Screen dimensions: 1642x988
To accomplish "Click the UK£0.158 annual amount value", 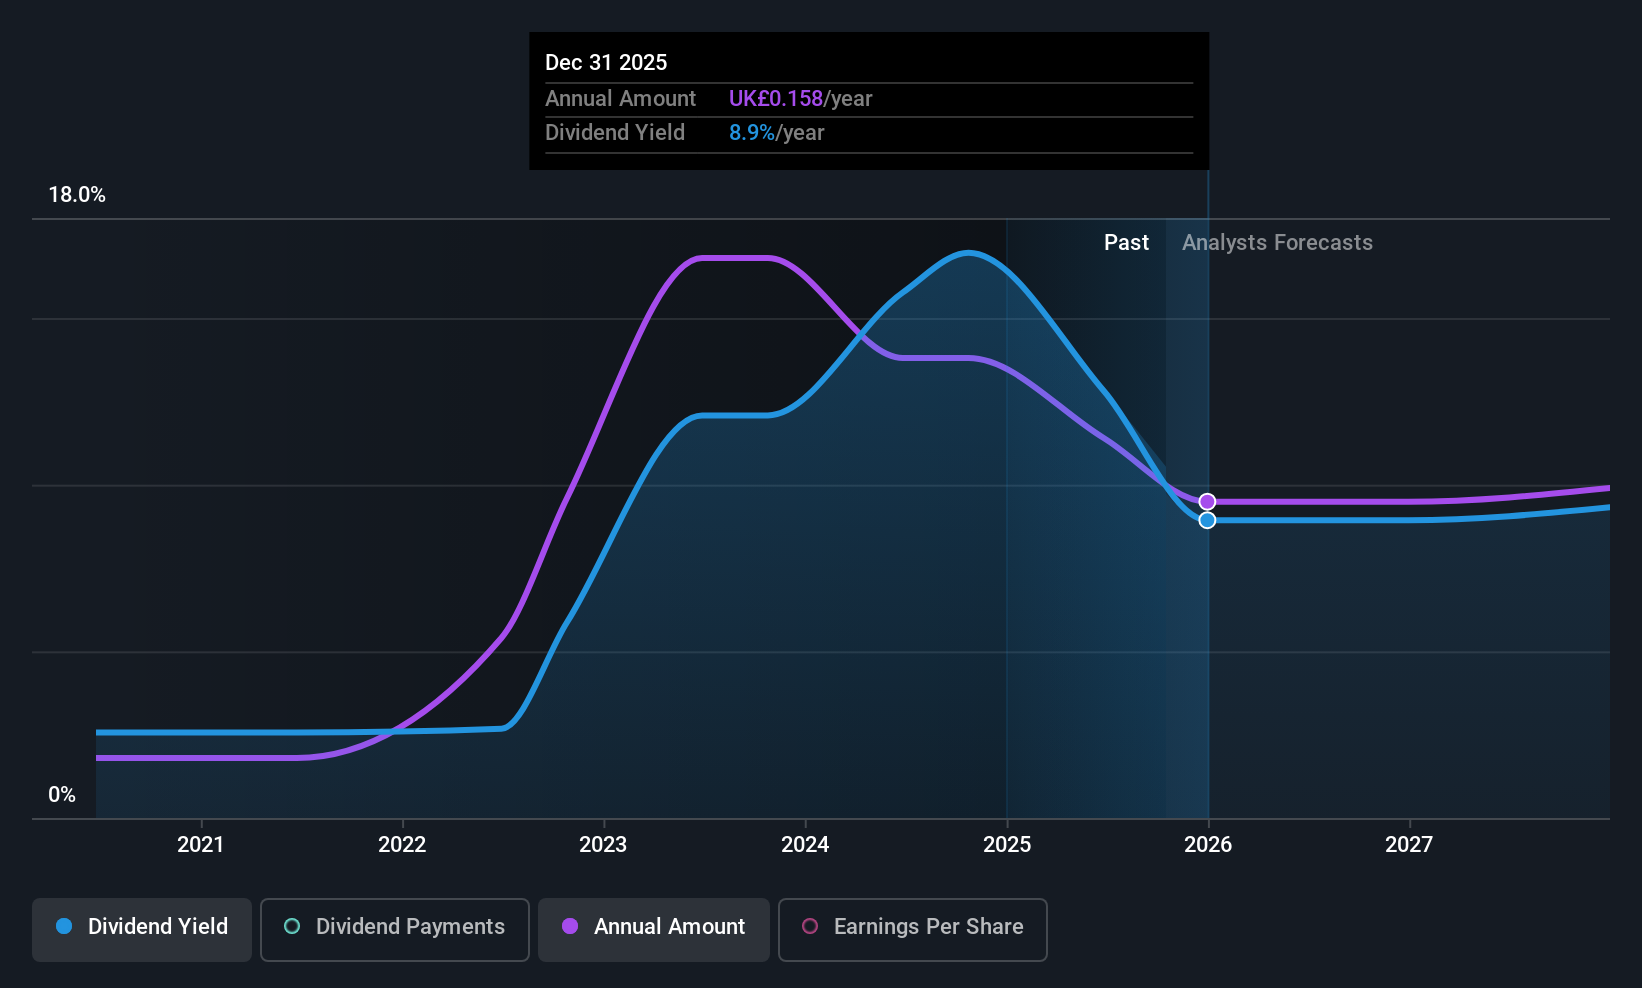I will pos(776,99).
